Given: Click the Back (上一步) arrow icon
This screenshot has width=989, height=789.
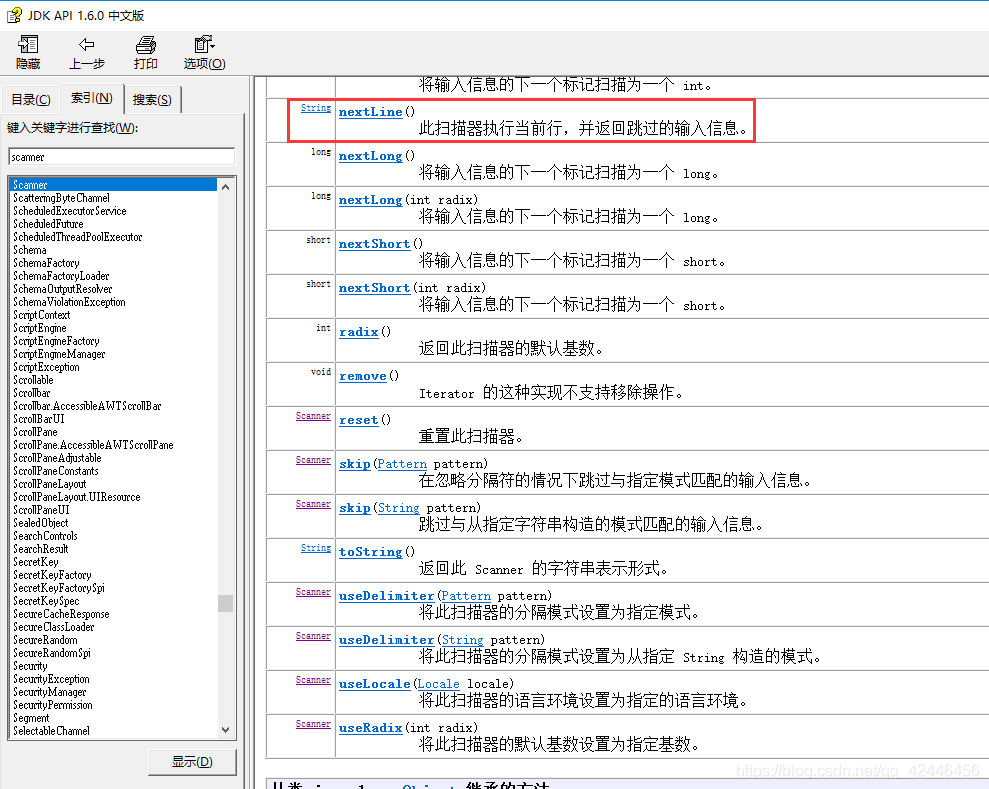Looking at the screenshot, I should coord(86,52).
